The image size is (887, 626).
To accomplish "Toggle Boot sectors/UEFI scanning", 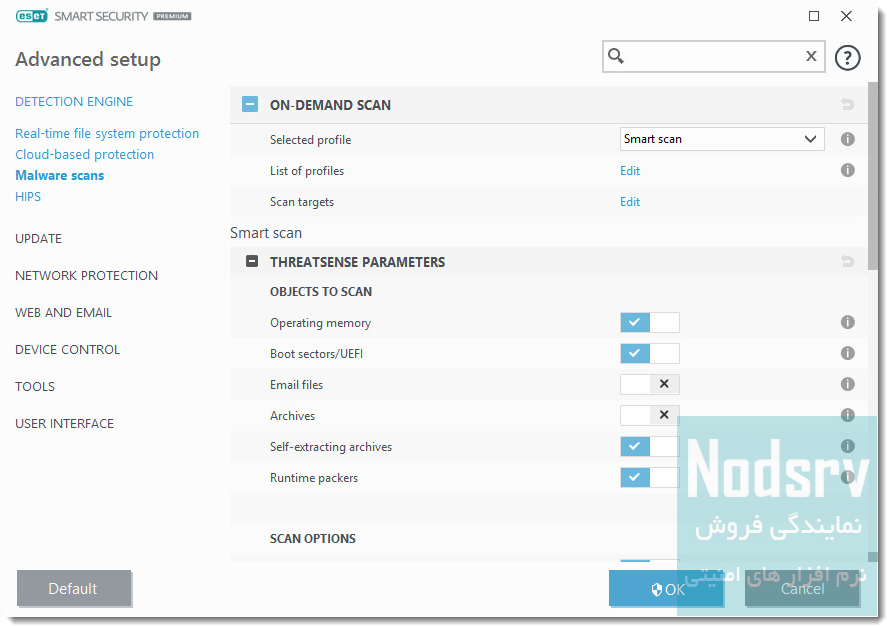I will point(649,353).
